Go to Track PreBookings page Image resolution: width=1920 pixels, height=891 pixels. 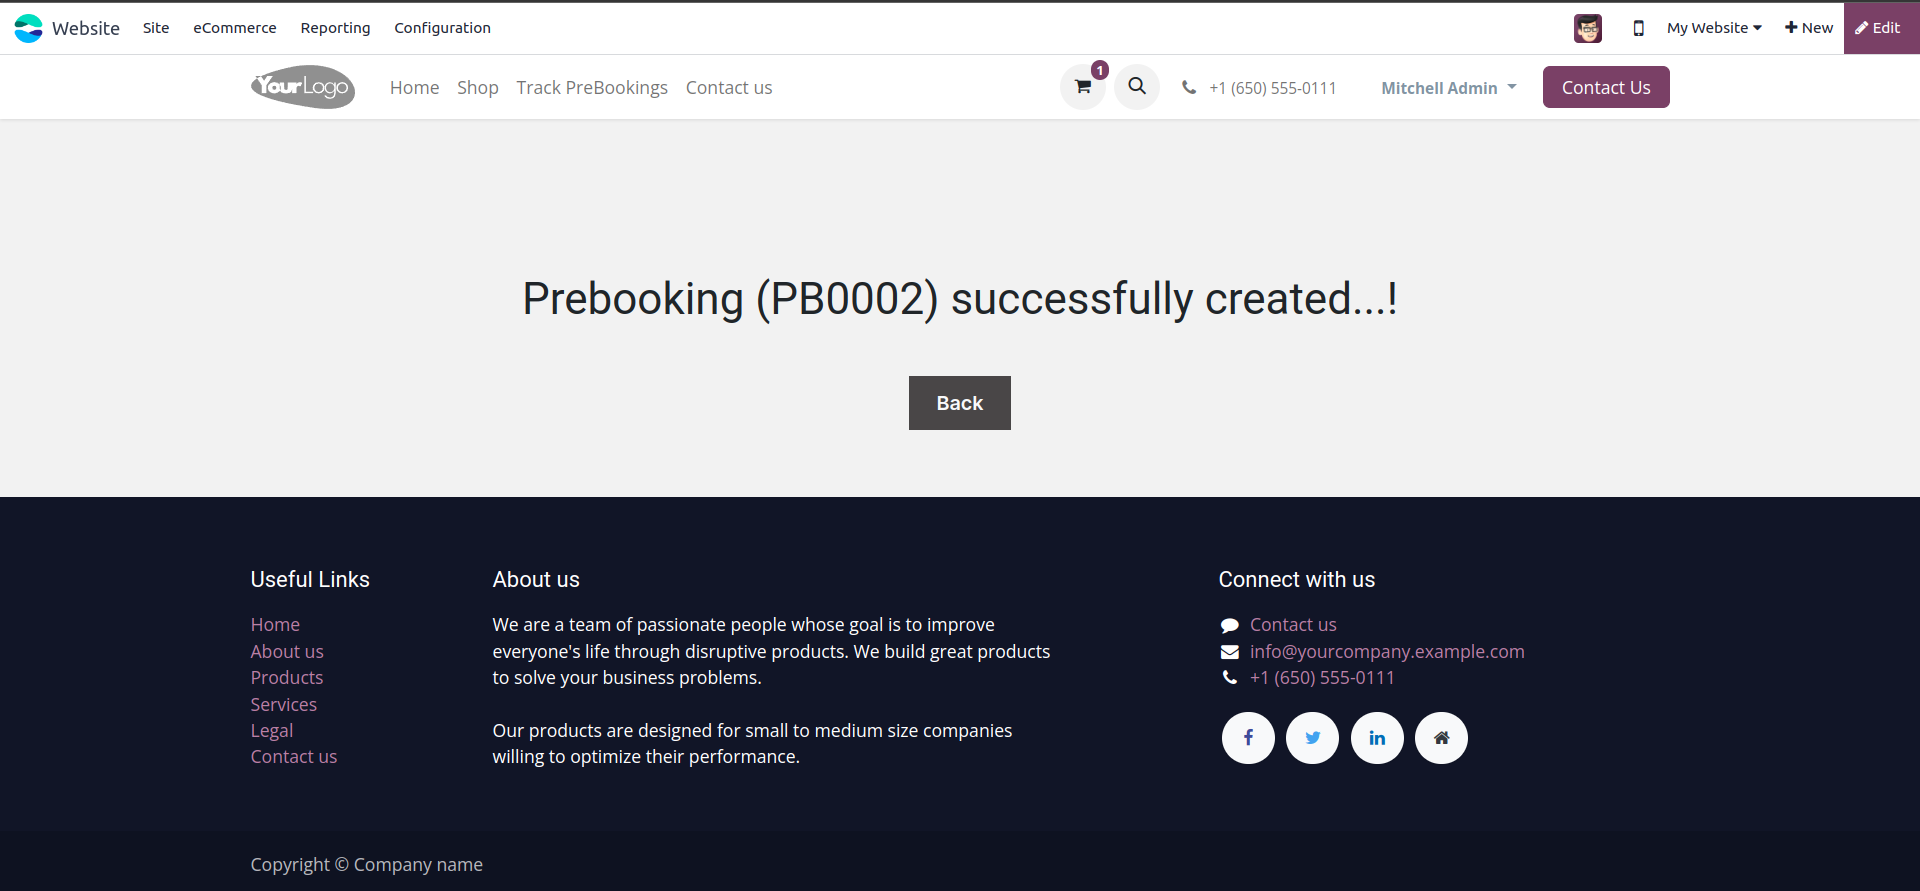pos(592,88)
